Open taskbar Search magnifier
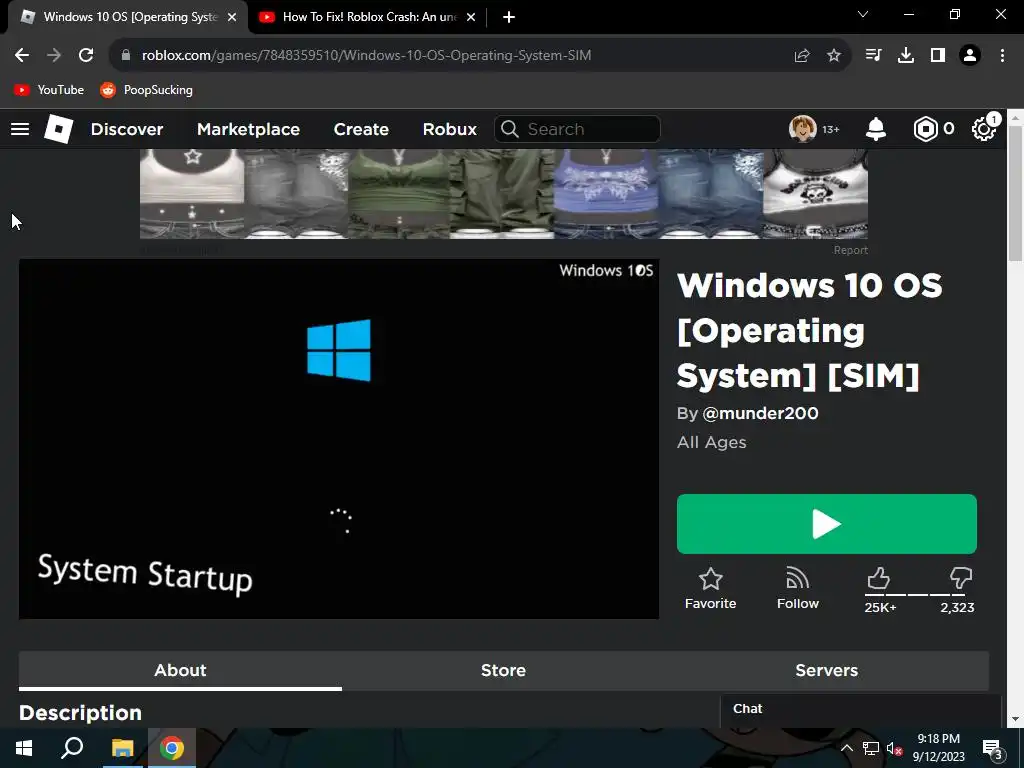Screen dimensions: 1024x768 coord(72,748)
